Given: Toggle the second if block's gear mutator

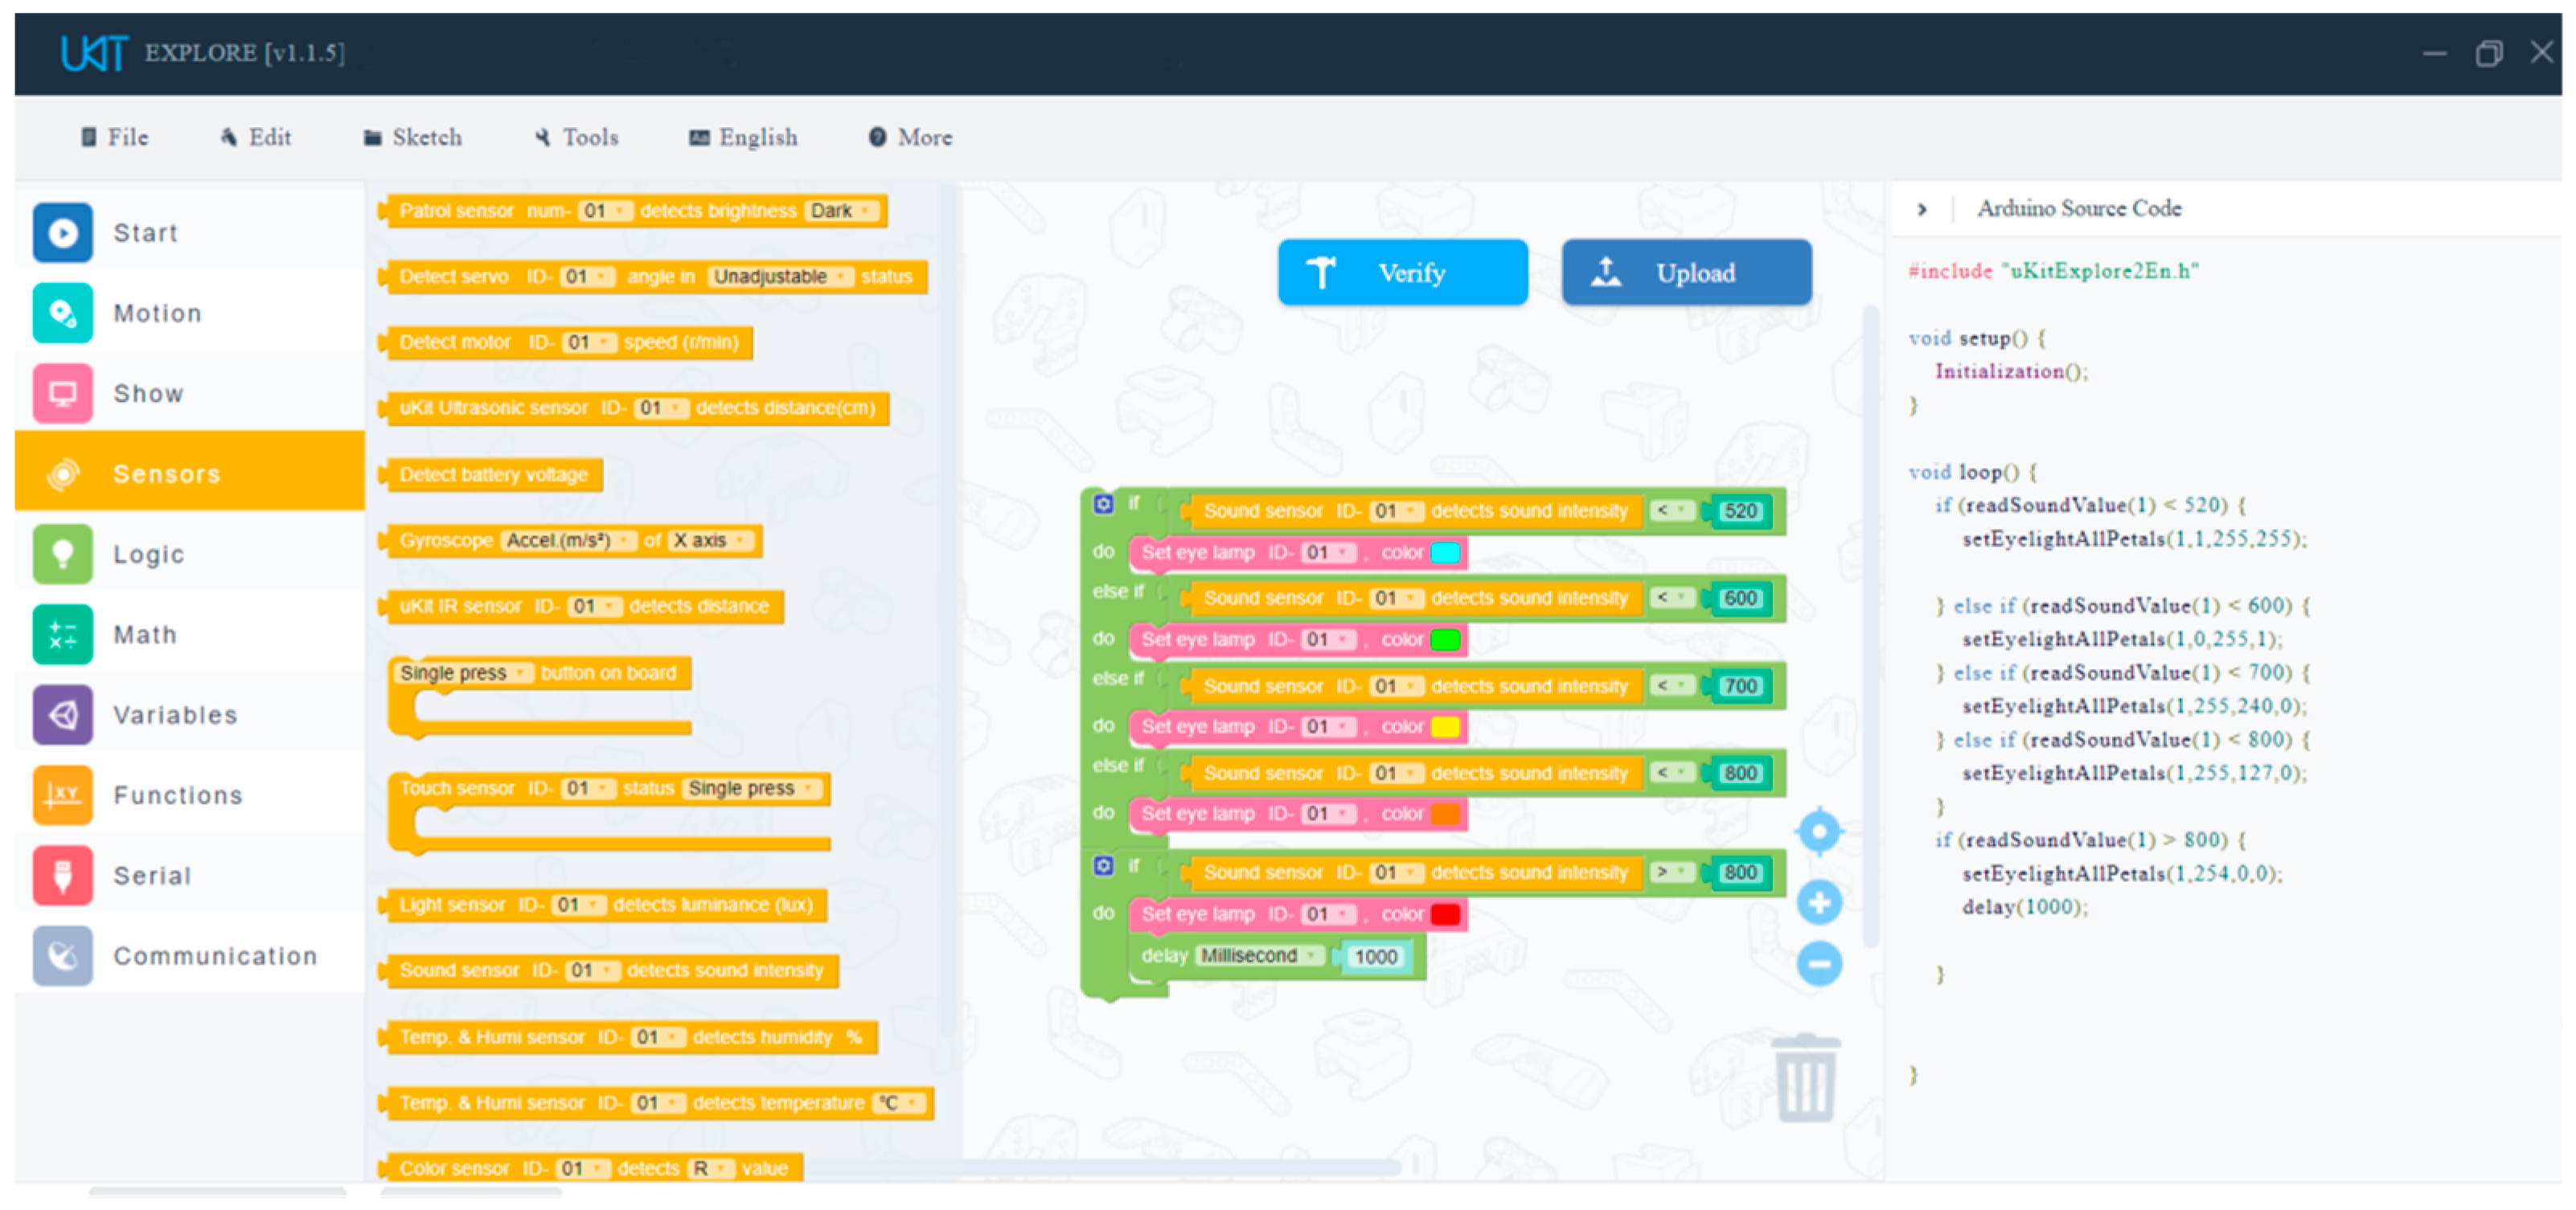Looking at the screenshot, I should pos(1103,866).
